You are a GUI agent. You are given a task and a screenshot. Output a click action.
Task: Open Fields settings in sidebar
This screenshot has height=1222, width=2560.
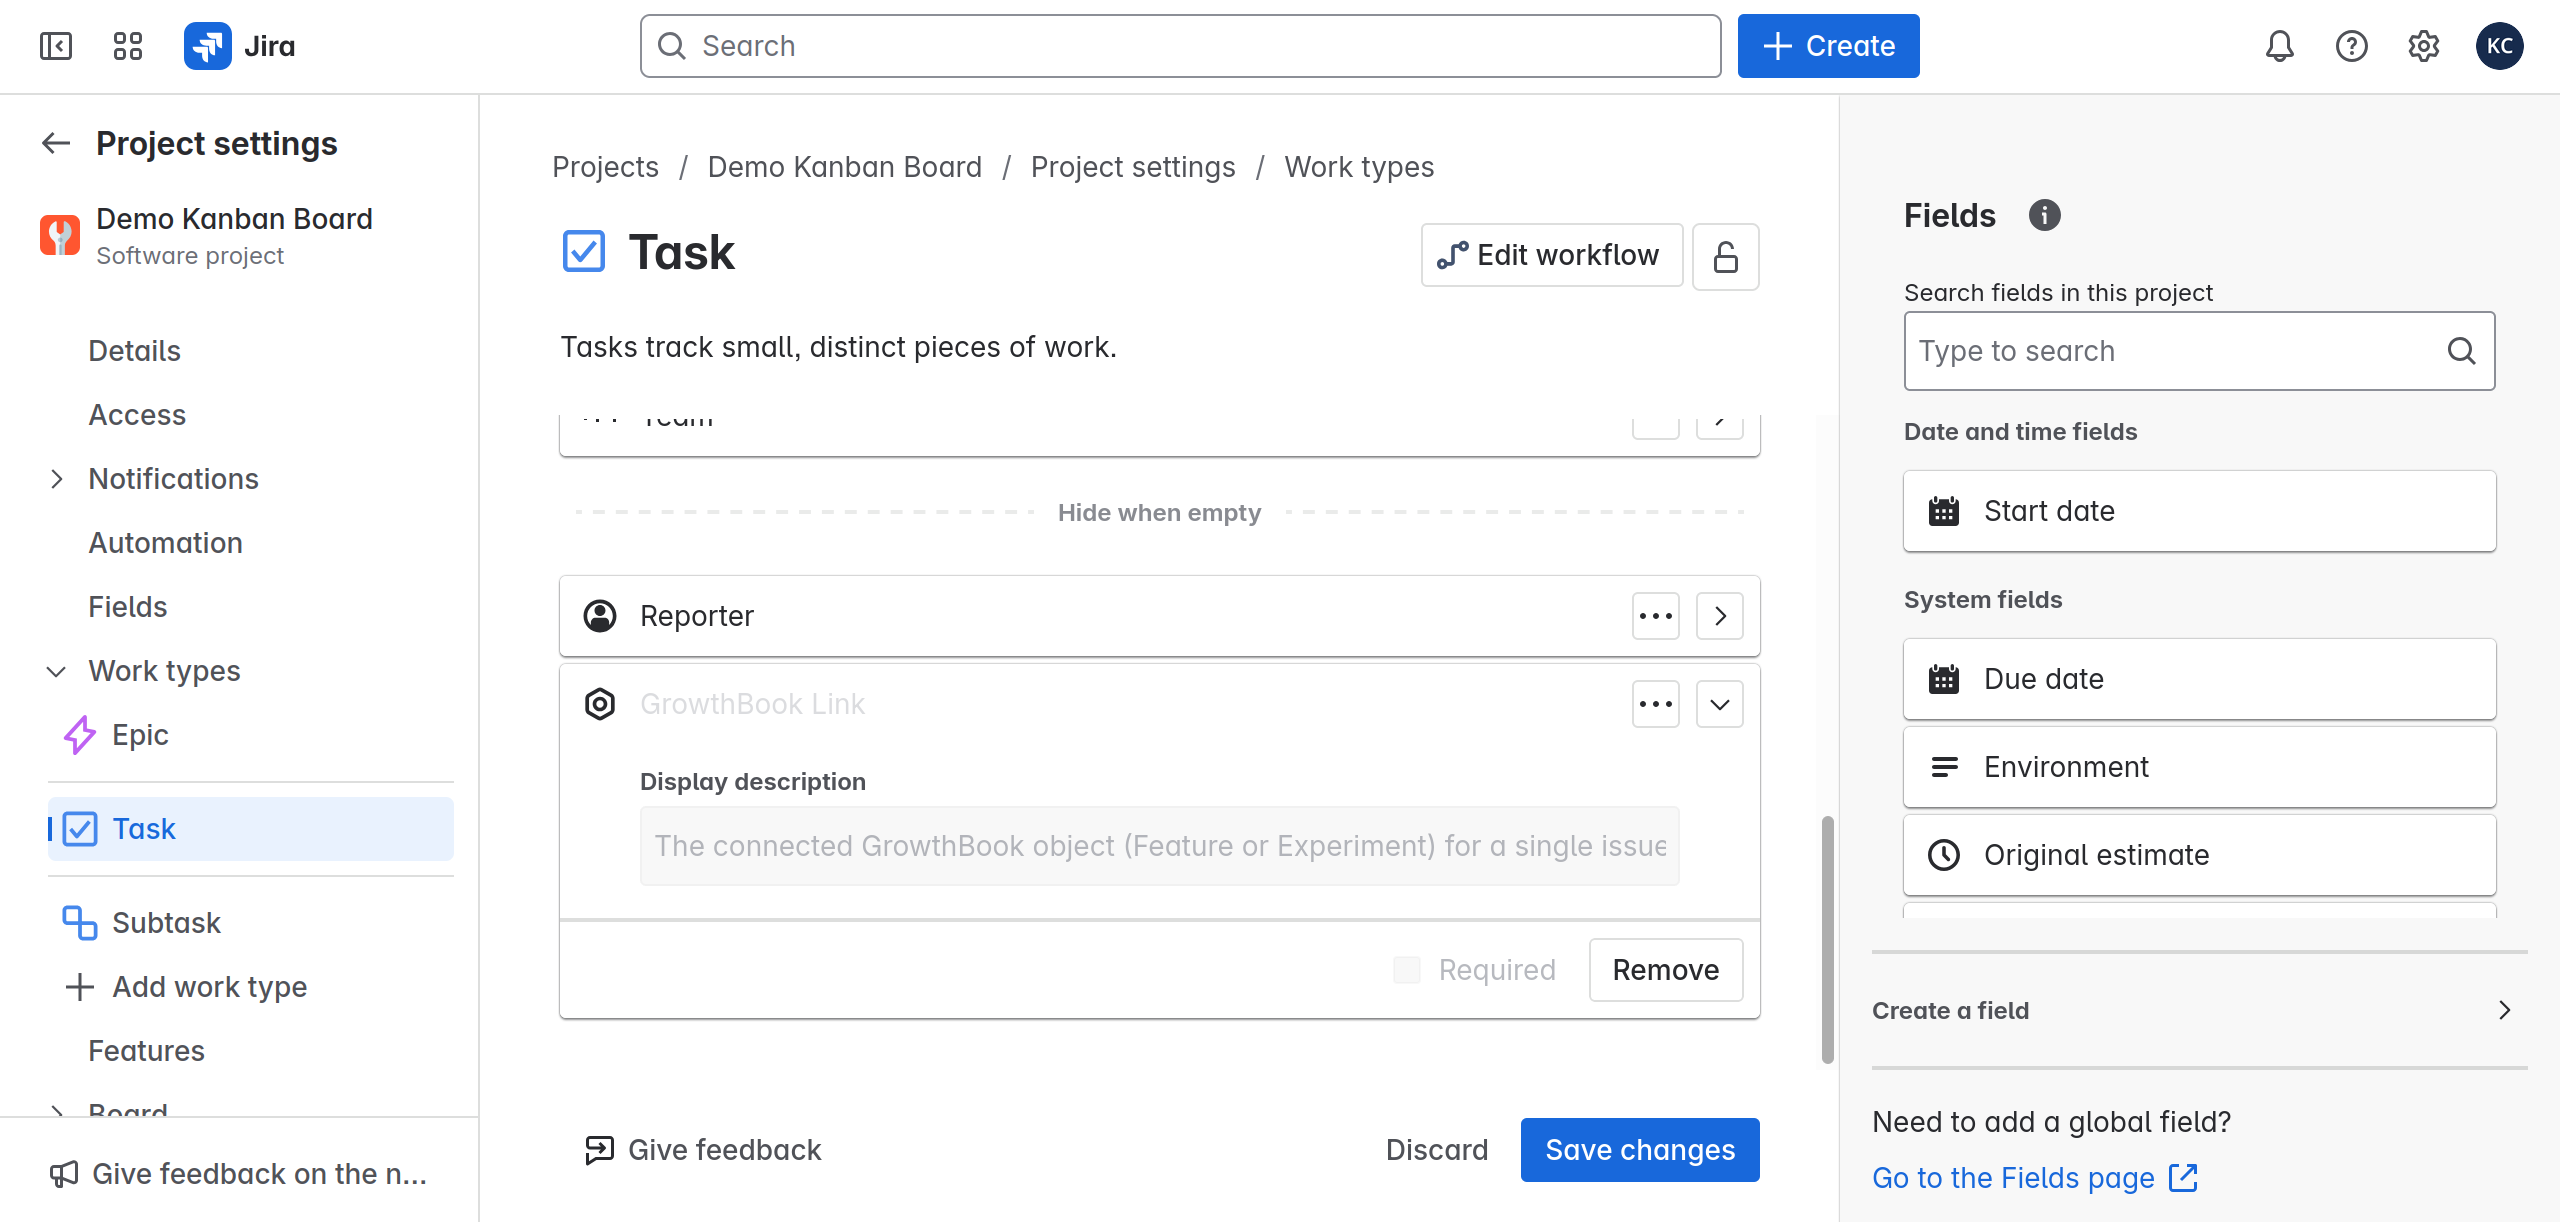pos(128,607)
